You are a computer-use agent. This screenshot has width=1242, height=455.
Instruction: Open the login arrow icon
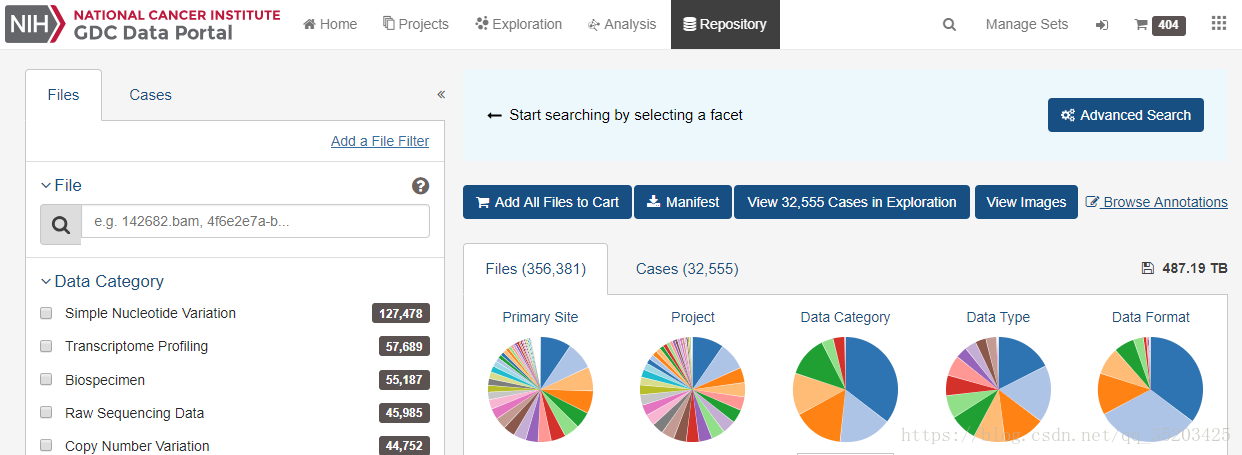pyautogui.click(x=1102, y=24)
